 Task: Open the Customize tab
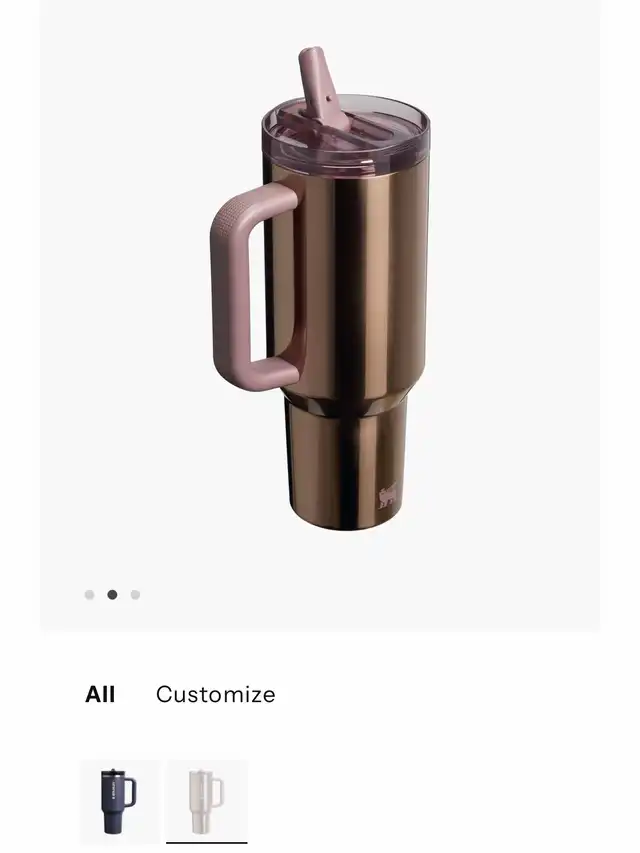point(216,694)
